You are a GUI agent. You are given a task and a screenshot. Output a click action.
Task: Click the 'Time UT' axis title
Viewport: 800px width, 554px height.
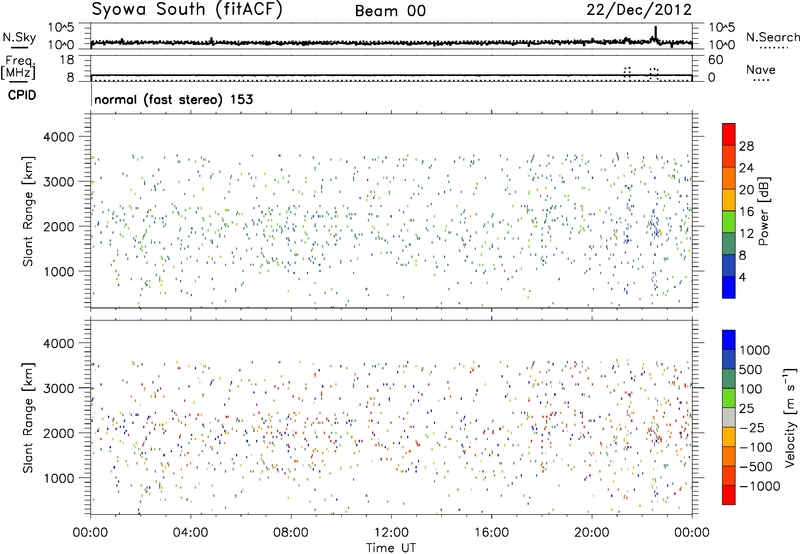point(391,548)
